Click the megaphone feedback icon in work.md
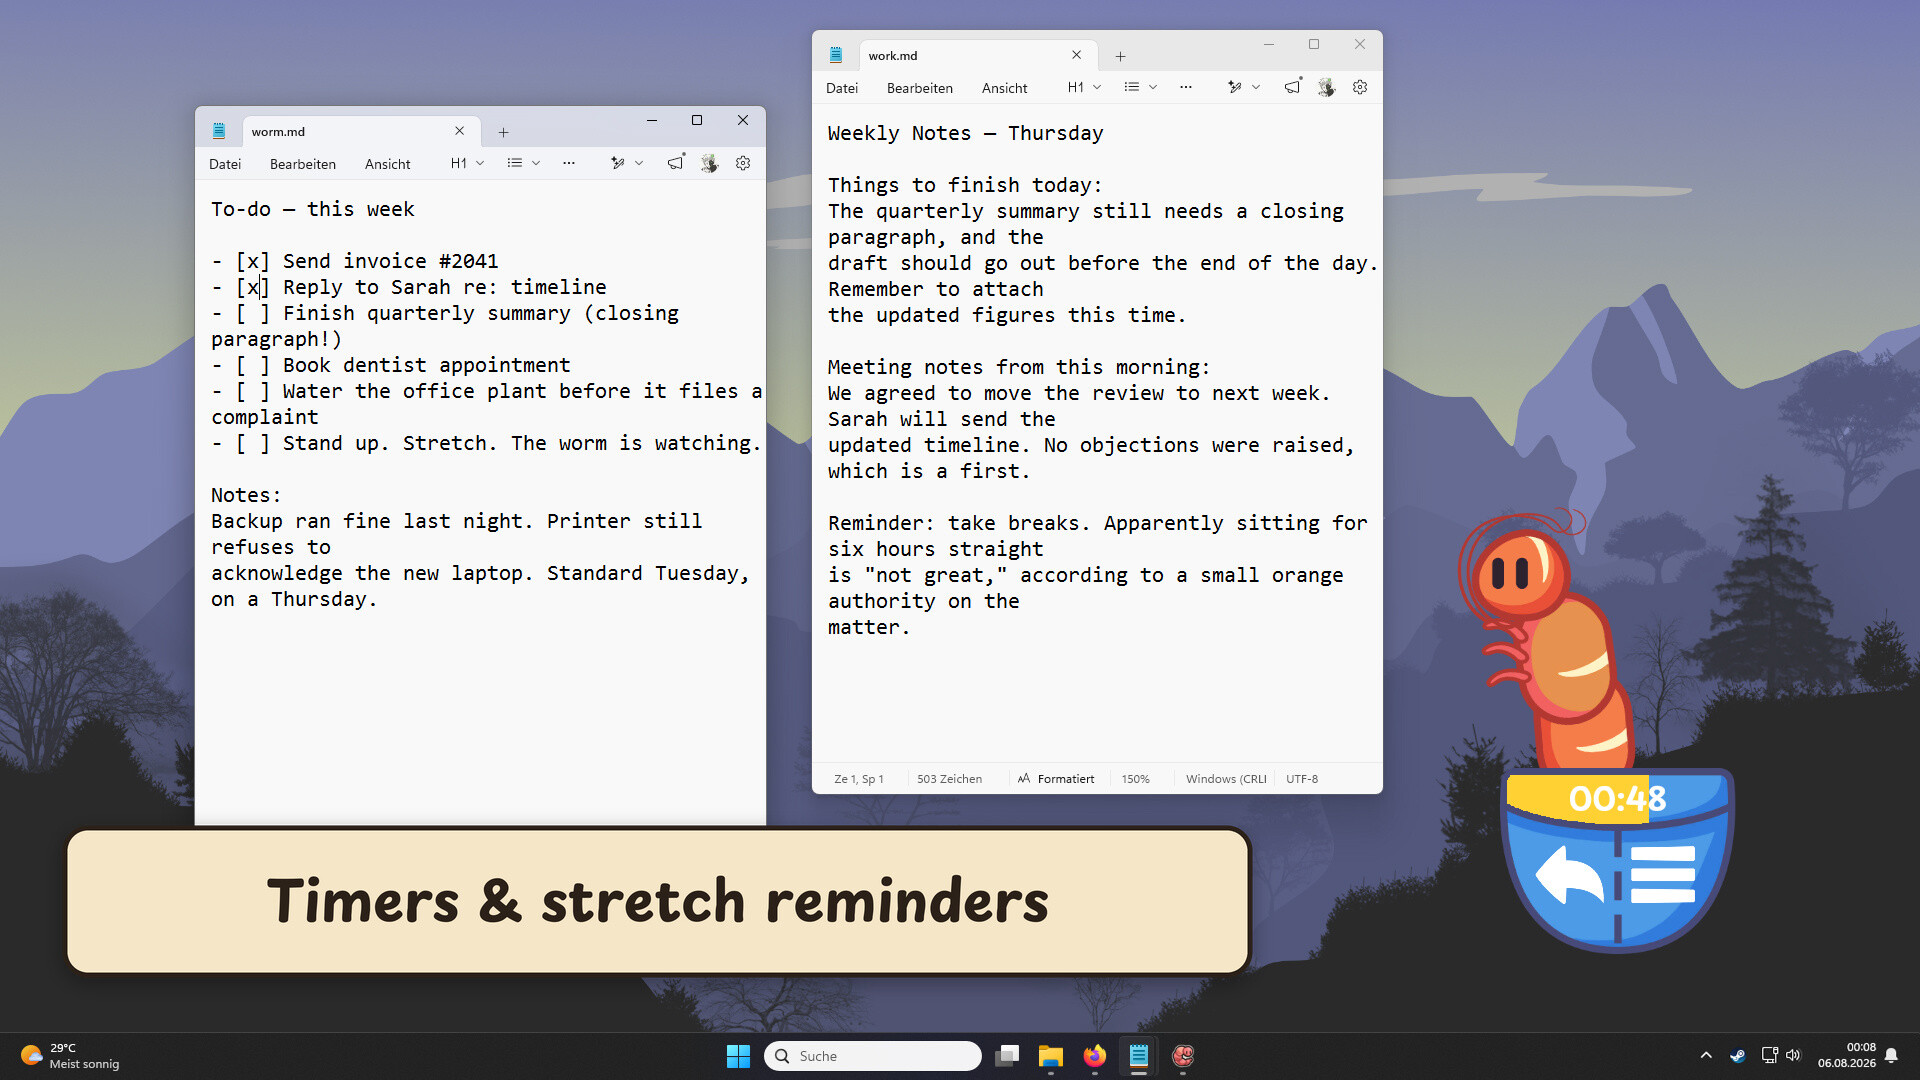Image resolution: width=1920 pixels, height=1080 pixels. coord(1293,87)
